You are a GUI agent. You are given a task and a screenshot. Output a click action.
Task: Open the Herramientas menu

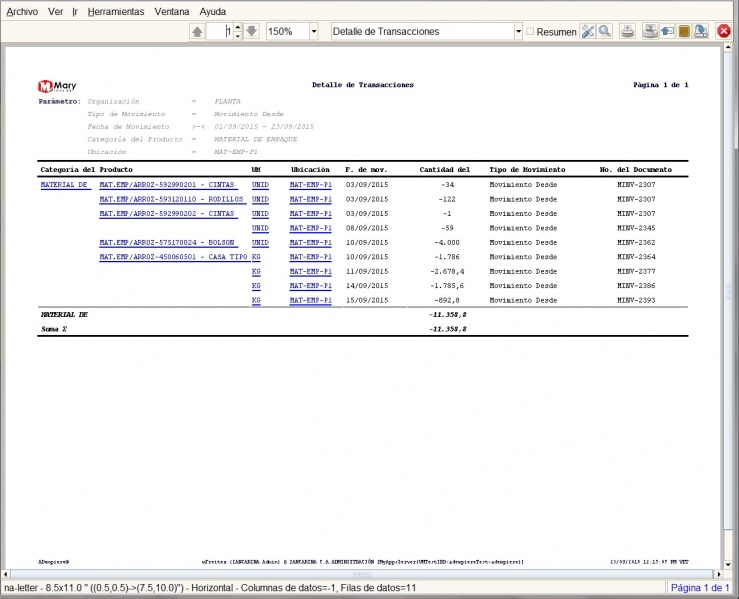coord(116,11)
